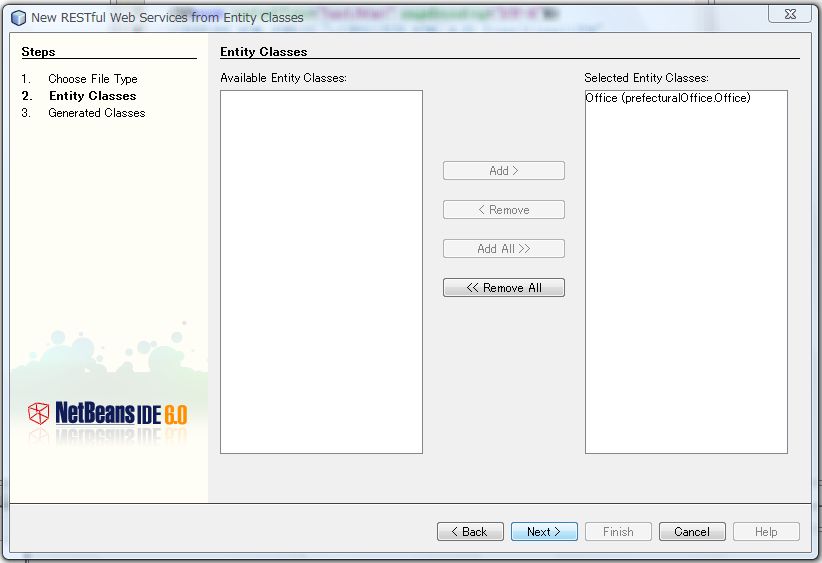
Task: Click the < Remove button
Action: point(503,210)
